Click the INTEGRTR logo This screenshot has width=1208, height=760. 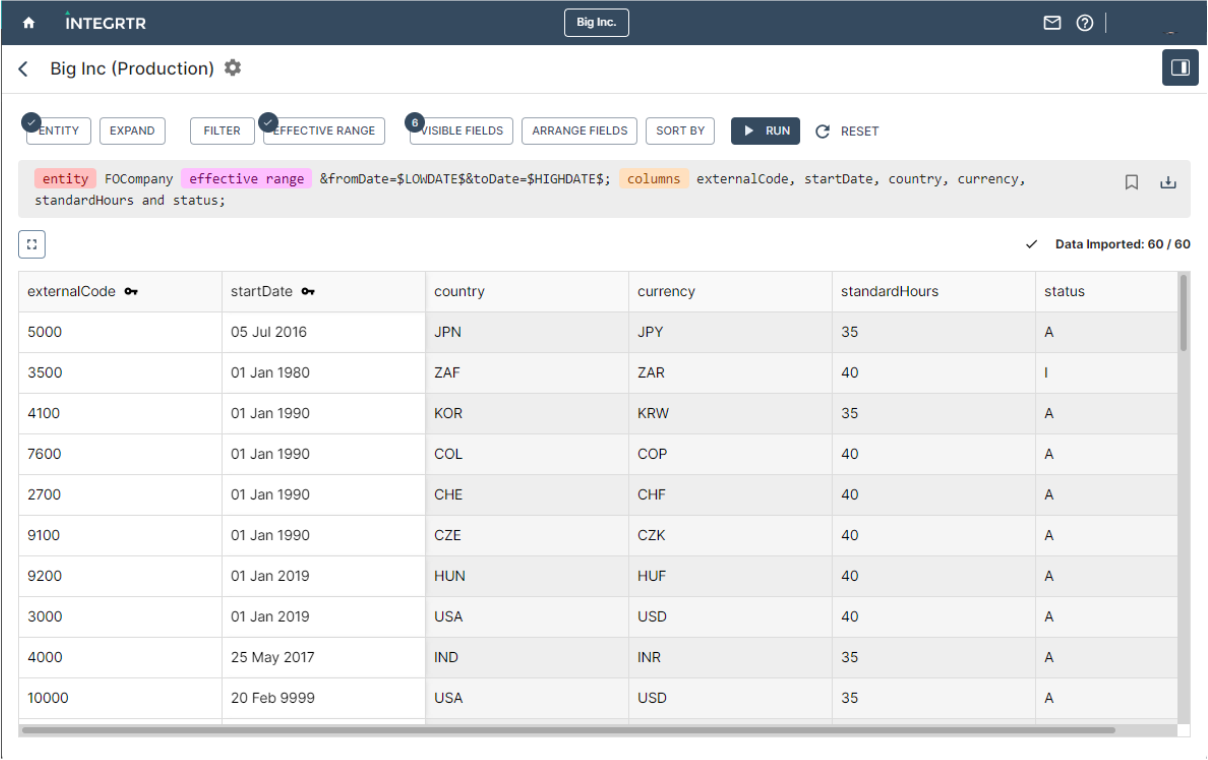(x=104, y=22)
